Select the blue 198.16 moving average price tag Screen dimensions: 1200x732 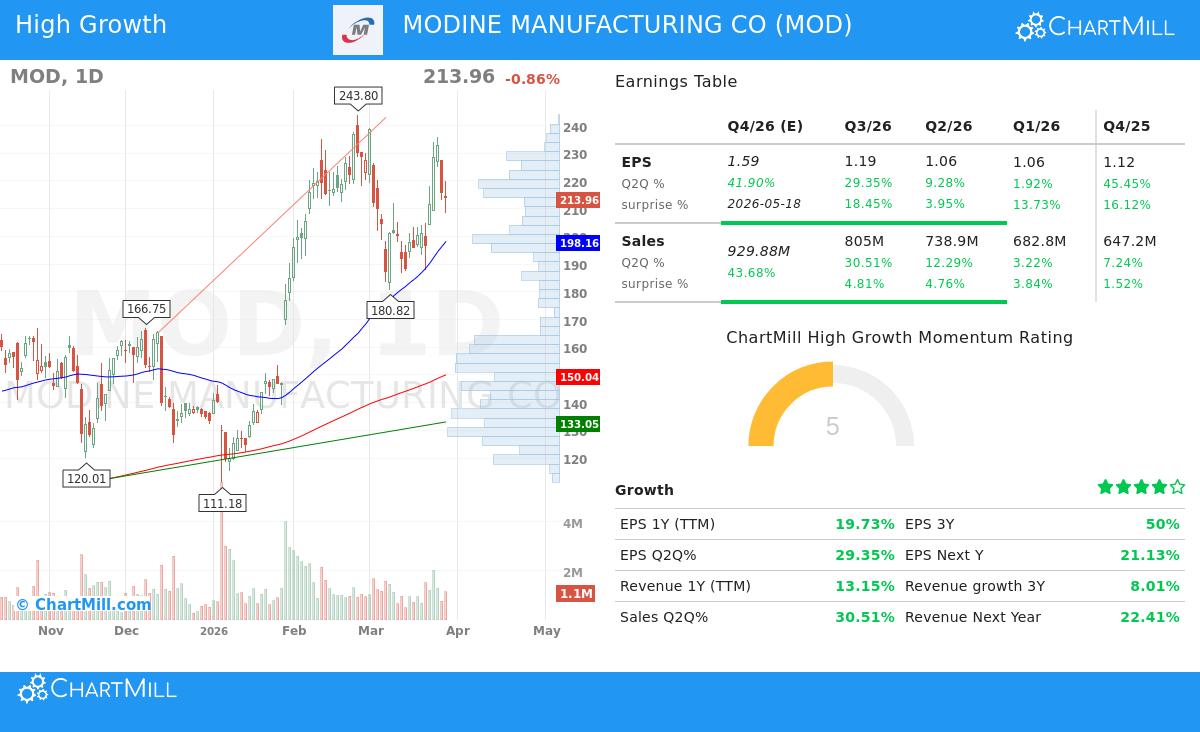click(x=577, y=242)
